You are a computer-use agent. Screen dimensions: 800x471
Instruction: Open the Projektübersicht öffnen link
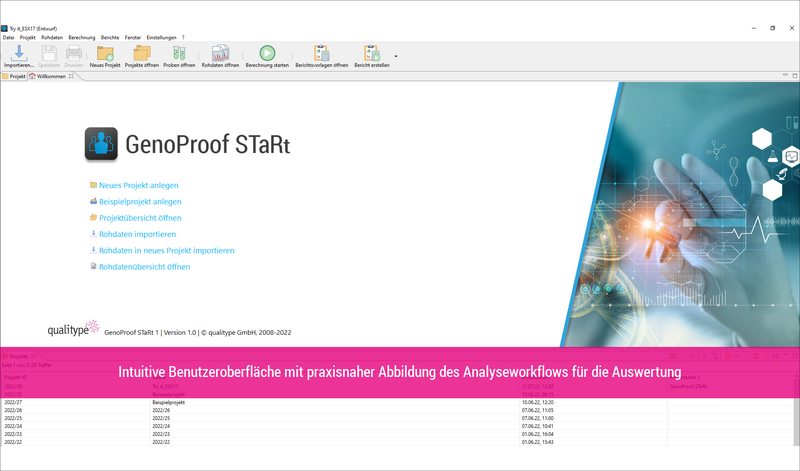(140, 218)
